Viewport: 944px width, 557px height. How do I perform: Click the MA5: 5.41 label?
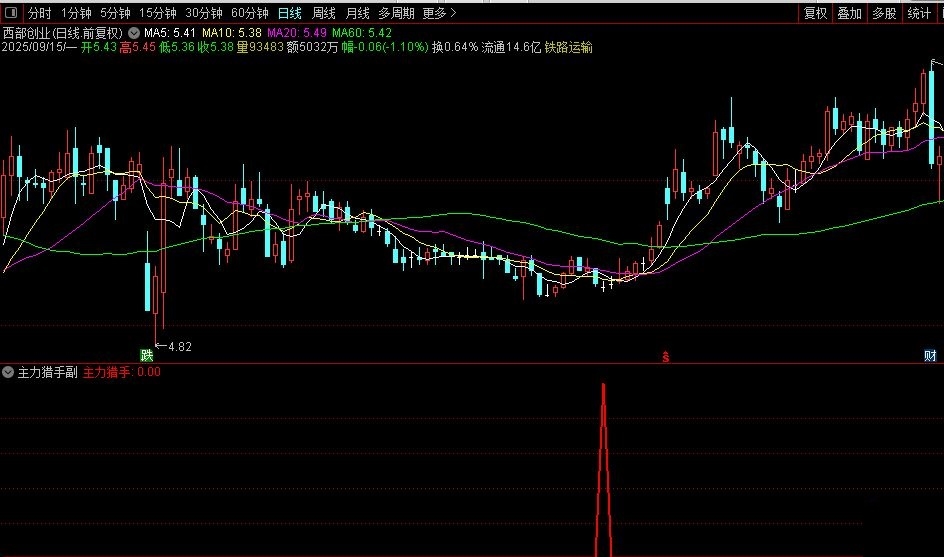point(170,33)
